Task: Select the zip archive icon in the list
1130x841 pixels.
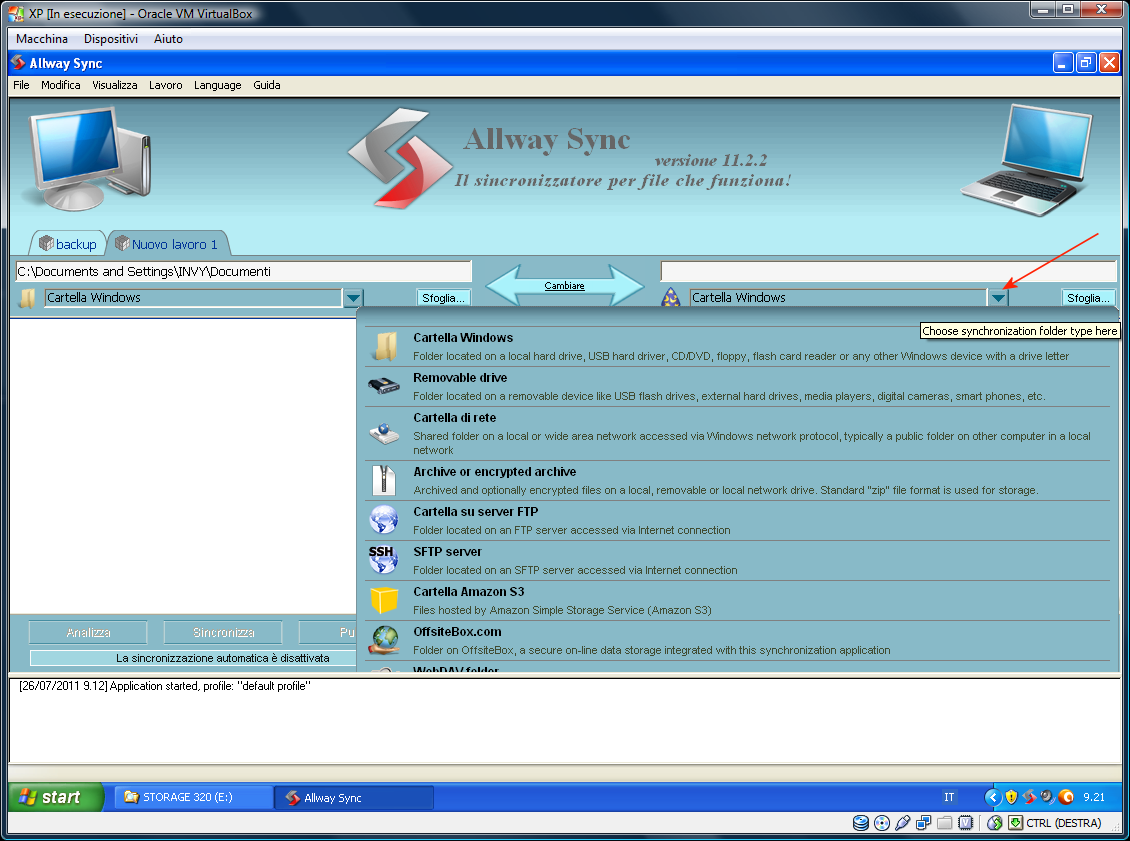Action: tap(384, 480)
